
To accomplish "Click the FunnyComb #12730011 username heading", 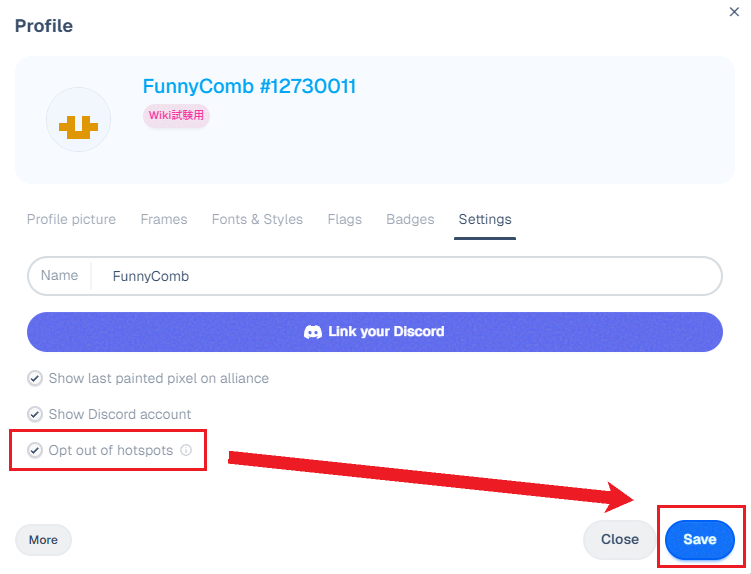I will coord(249,87).
